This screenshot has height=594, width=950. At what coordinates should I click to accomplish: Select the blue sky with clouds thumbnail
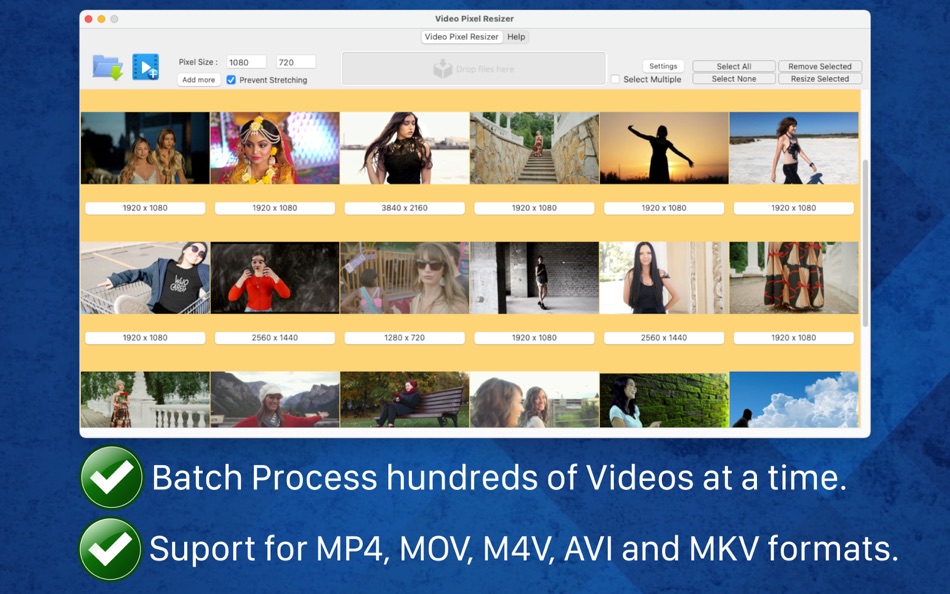click(x=794, y=400)
